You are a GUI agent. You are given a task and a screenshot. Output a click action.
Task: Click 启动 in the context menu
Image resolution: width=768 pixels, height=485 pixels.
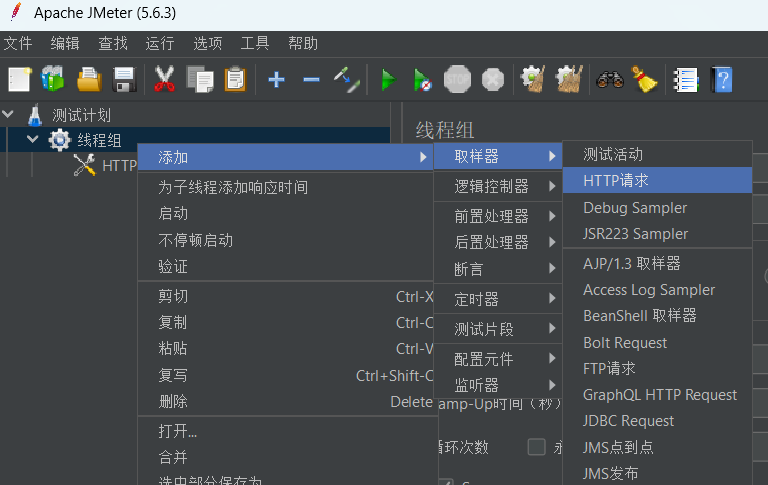click(x=286, y=214)
